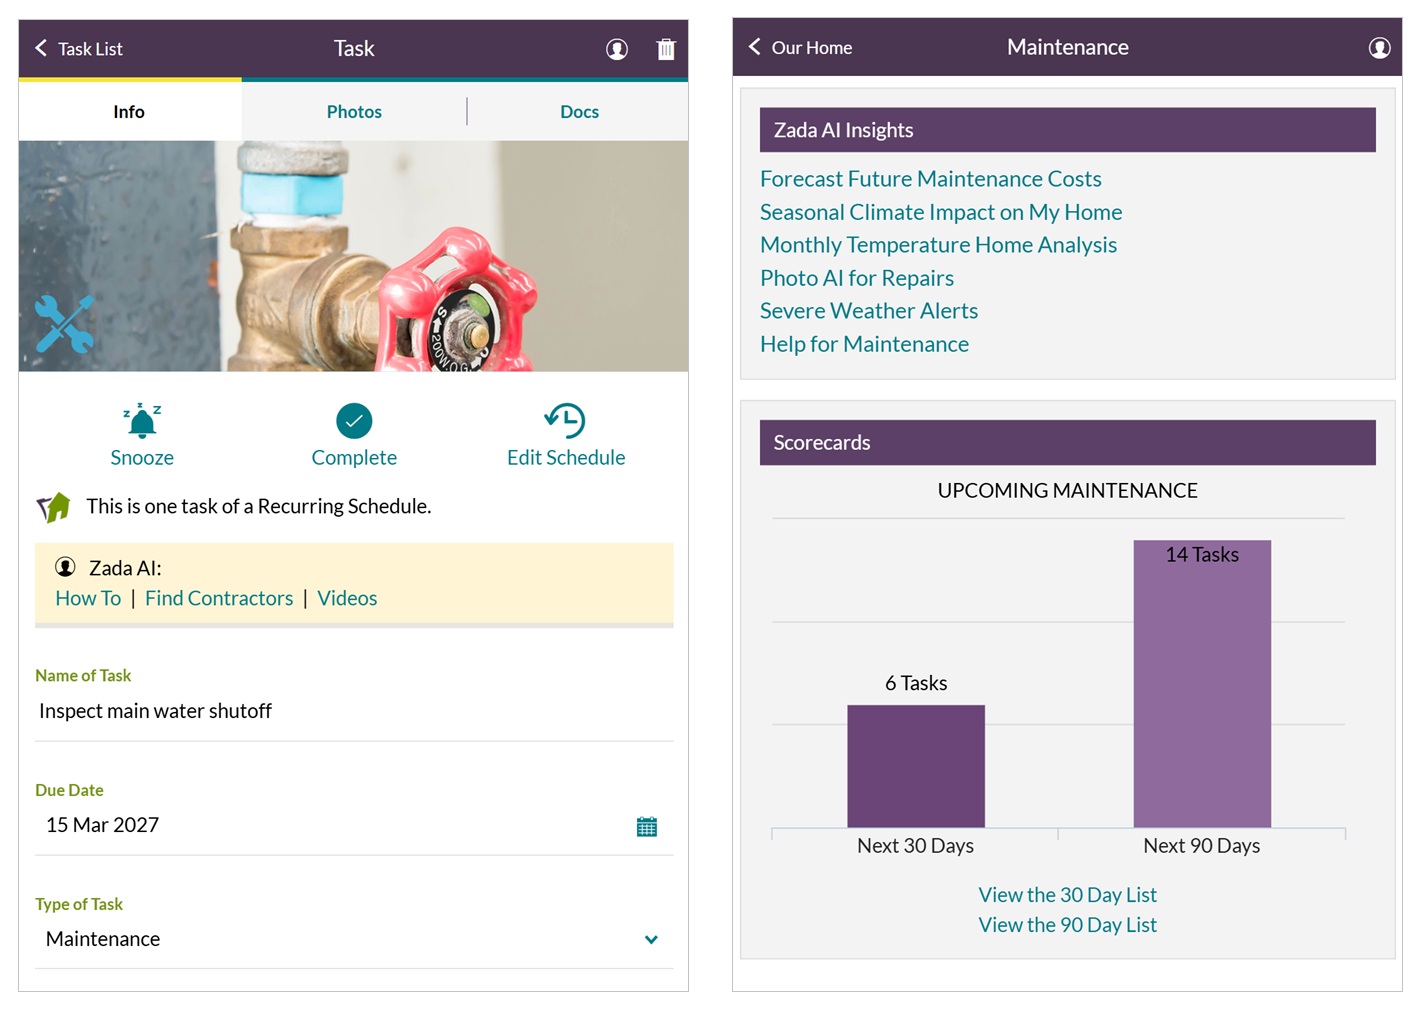
Task: Expand the Type of Task dropdown
Action: pyautogui.click(x=651, y=940)
